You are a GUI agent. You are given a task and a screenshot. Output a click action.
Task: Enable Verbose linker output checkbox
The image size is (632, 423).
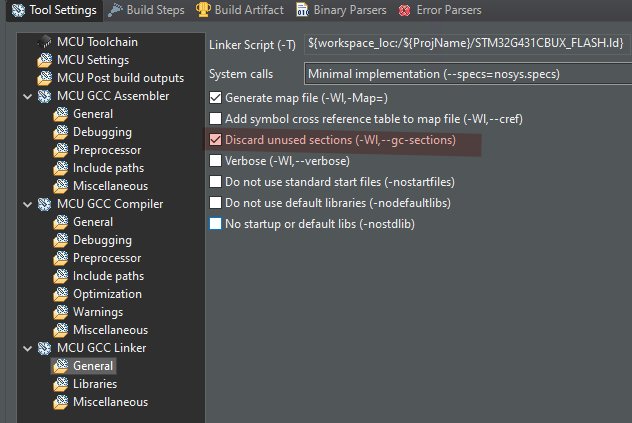(216, 160)
